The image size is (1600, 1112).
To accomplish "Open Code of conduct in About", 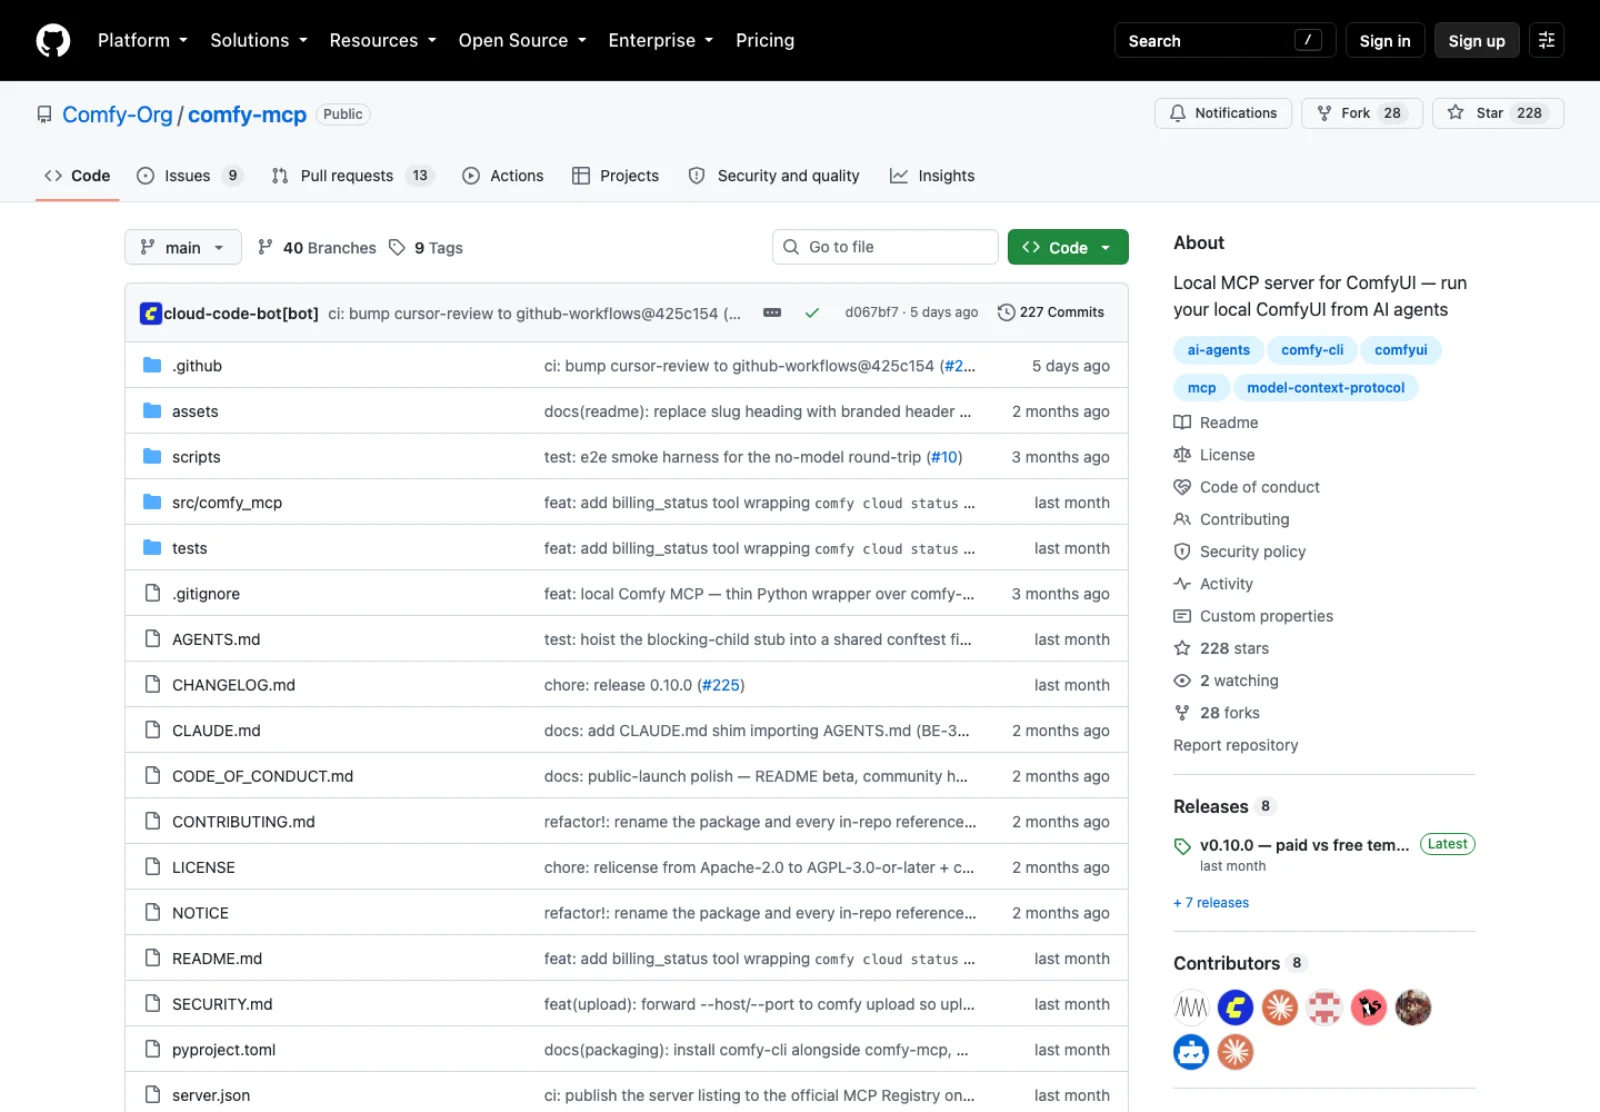I will (x=1247, y=487).
